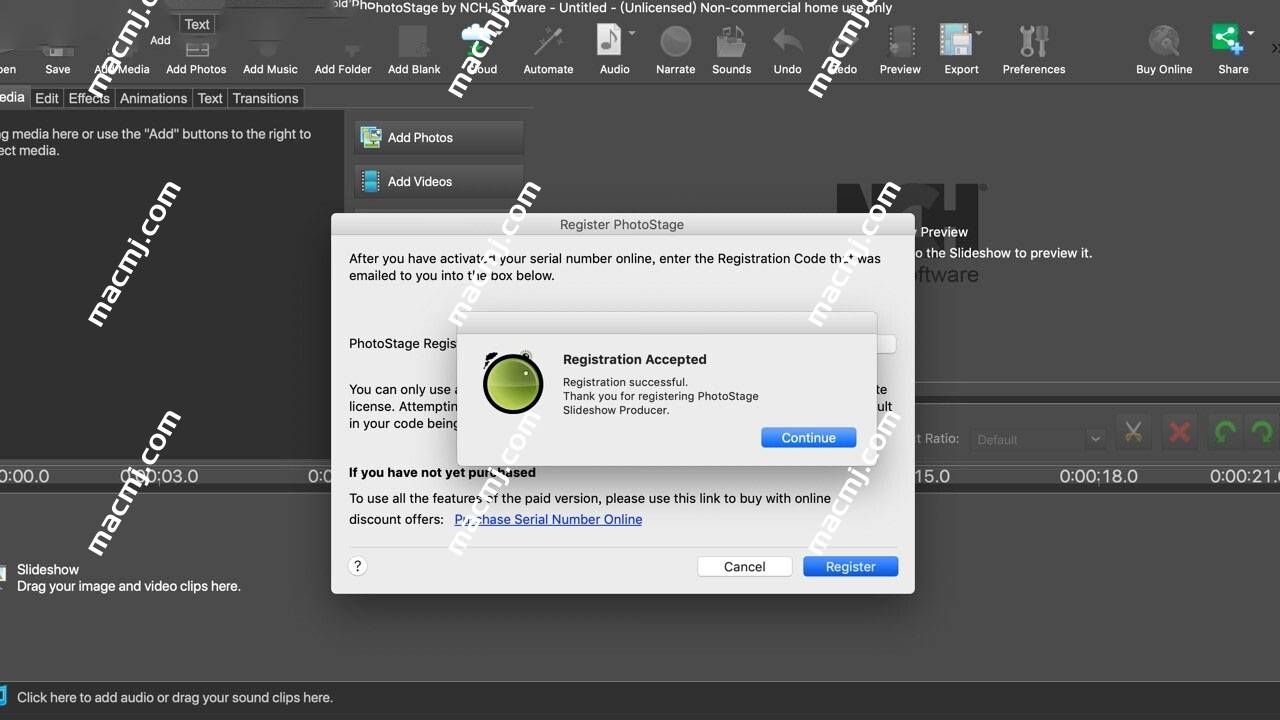Click the blue Register button
The width and height of the screenshot is (1280, 720).
point(851,566)
